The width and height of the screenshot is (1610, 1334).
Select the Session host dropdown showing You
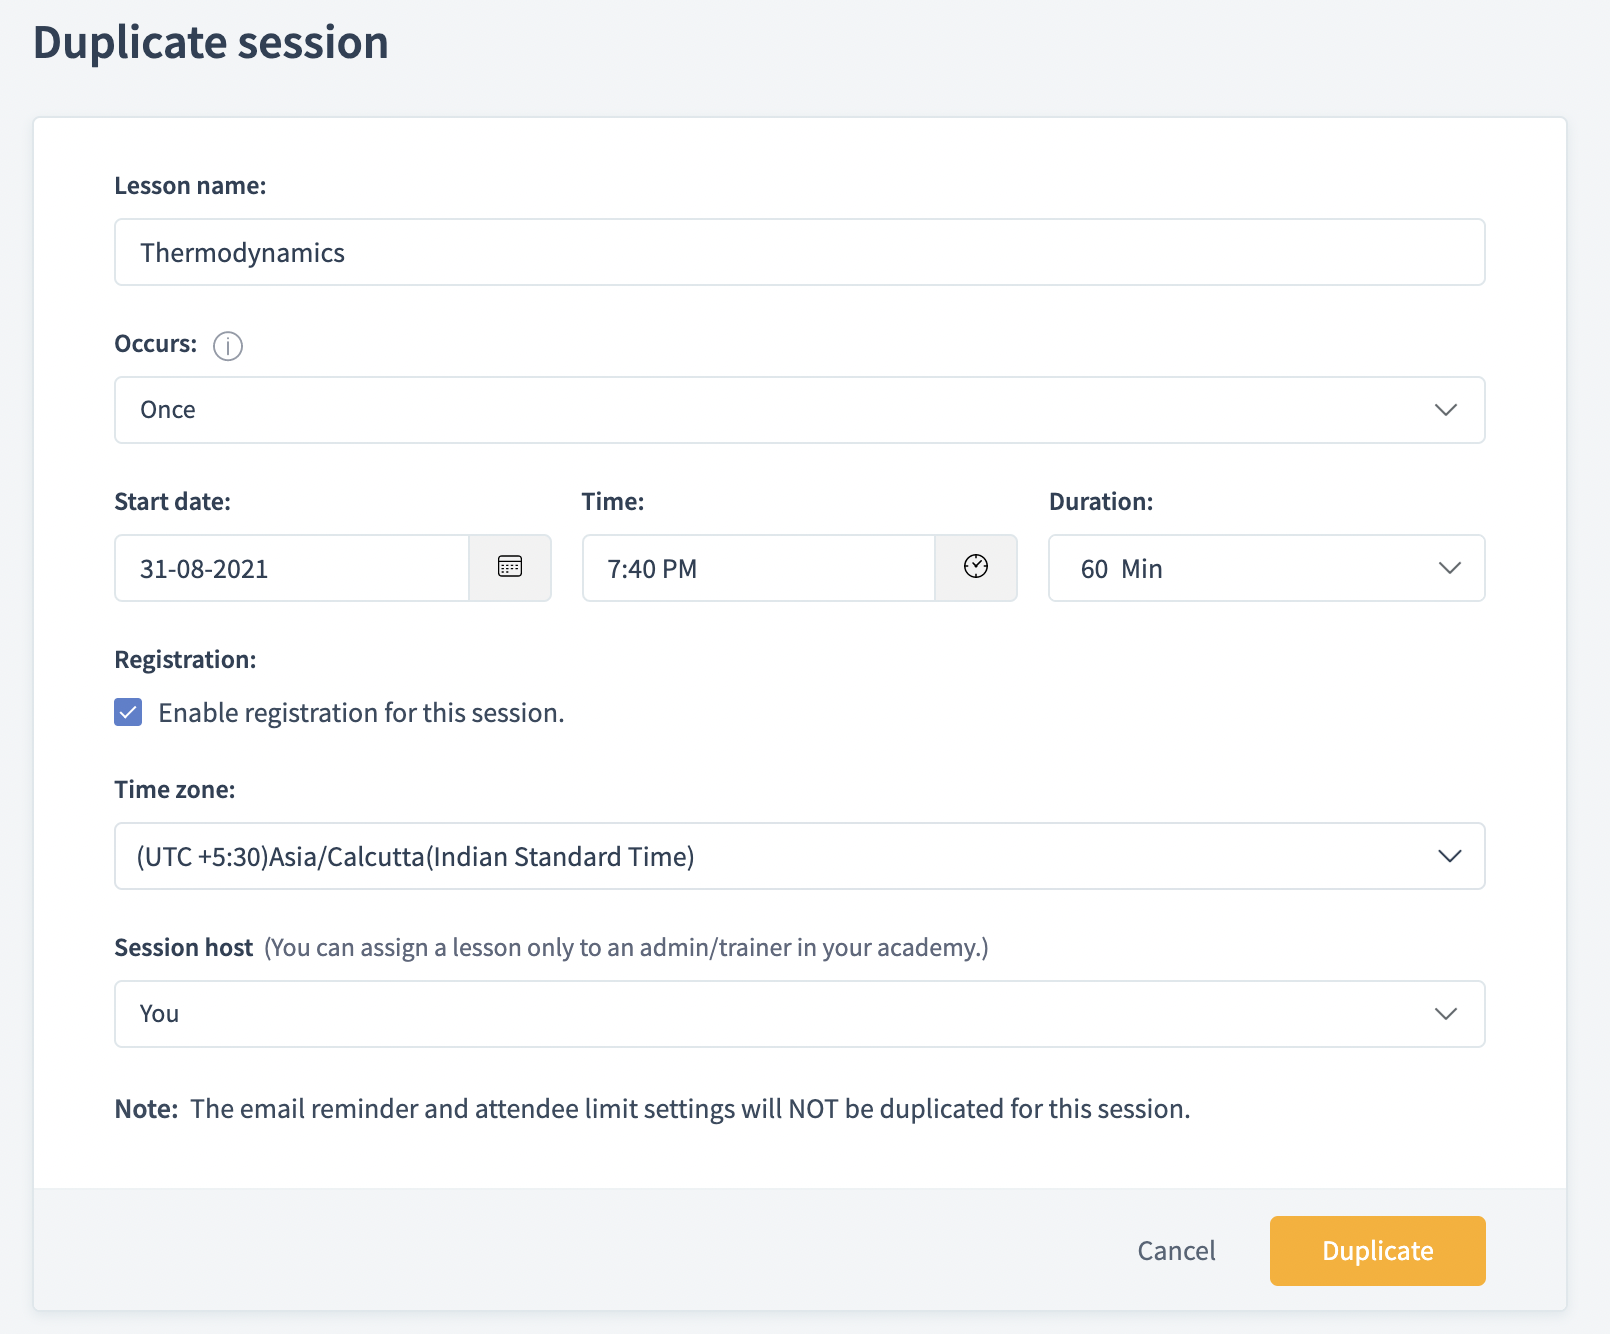coord(780,1014)
